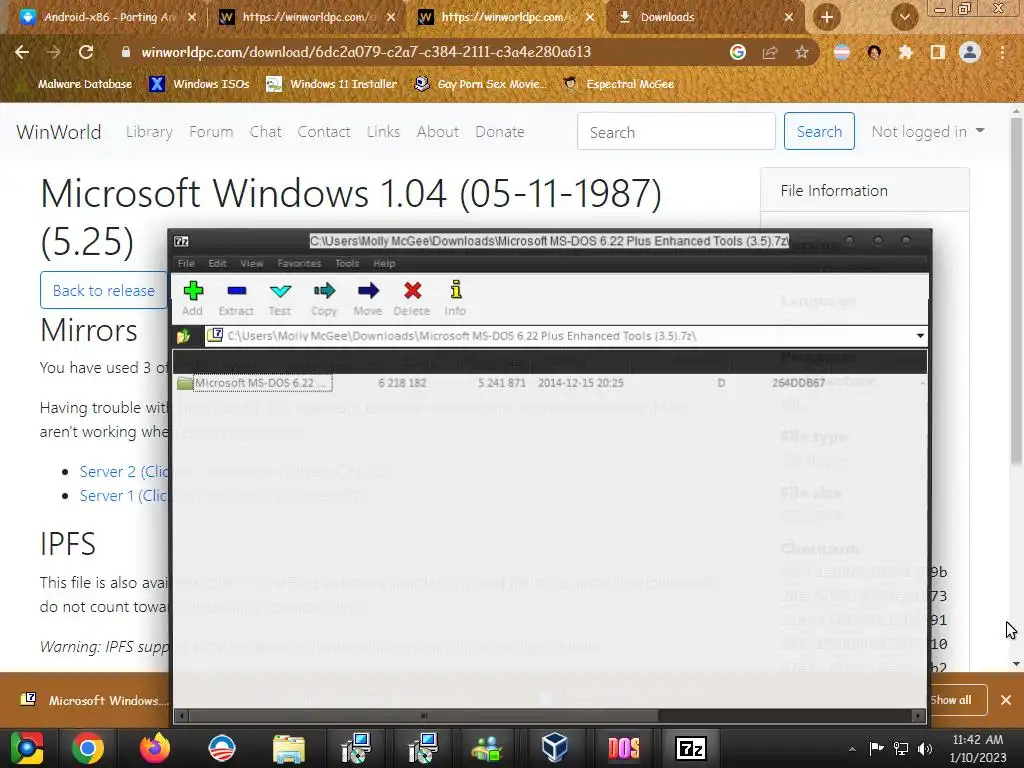This screenshot has width=1024, height=768.
Task: Extract archive with the Extract icon
Action: click(x=236, y=298)
